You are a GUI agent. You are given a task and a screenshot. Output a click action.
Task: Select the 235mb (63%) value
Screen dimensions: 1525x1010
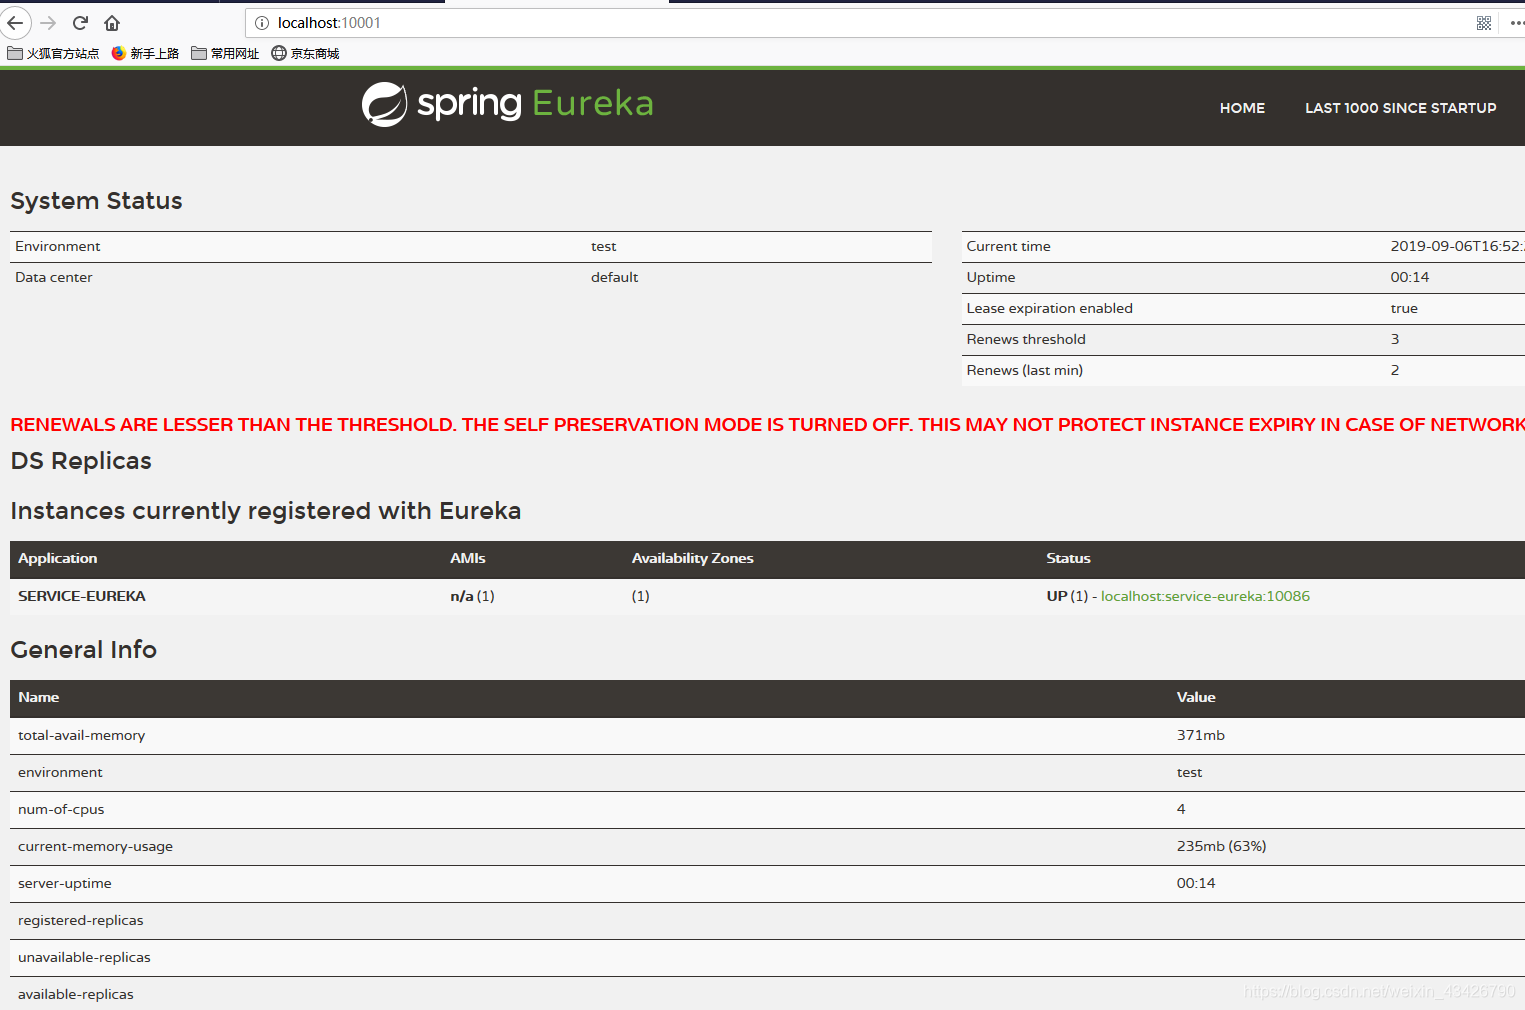(x=1221, y=846)
